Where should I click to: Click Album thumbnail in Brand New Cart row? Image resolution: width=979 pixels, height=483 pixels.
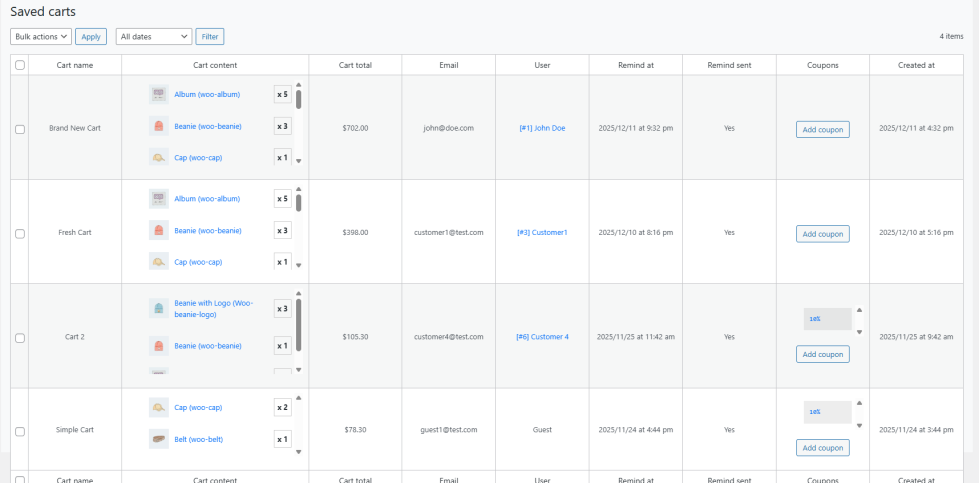(159, 94)
